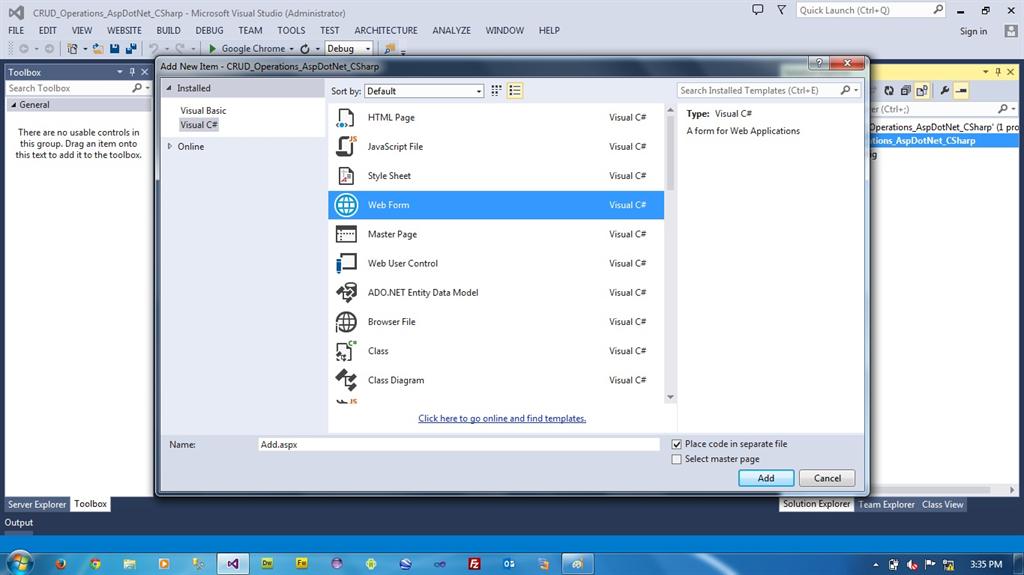1024x575 pixels.
Task: Click the Name field containing Add.aspx
Action: (x=458, y=444)
